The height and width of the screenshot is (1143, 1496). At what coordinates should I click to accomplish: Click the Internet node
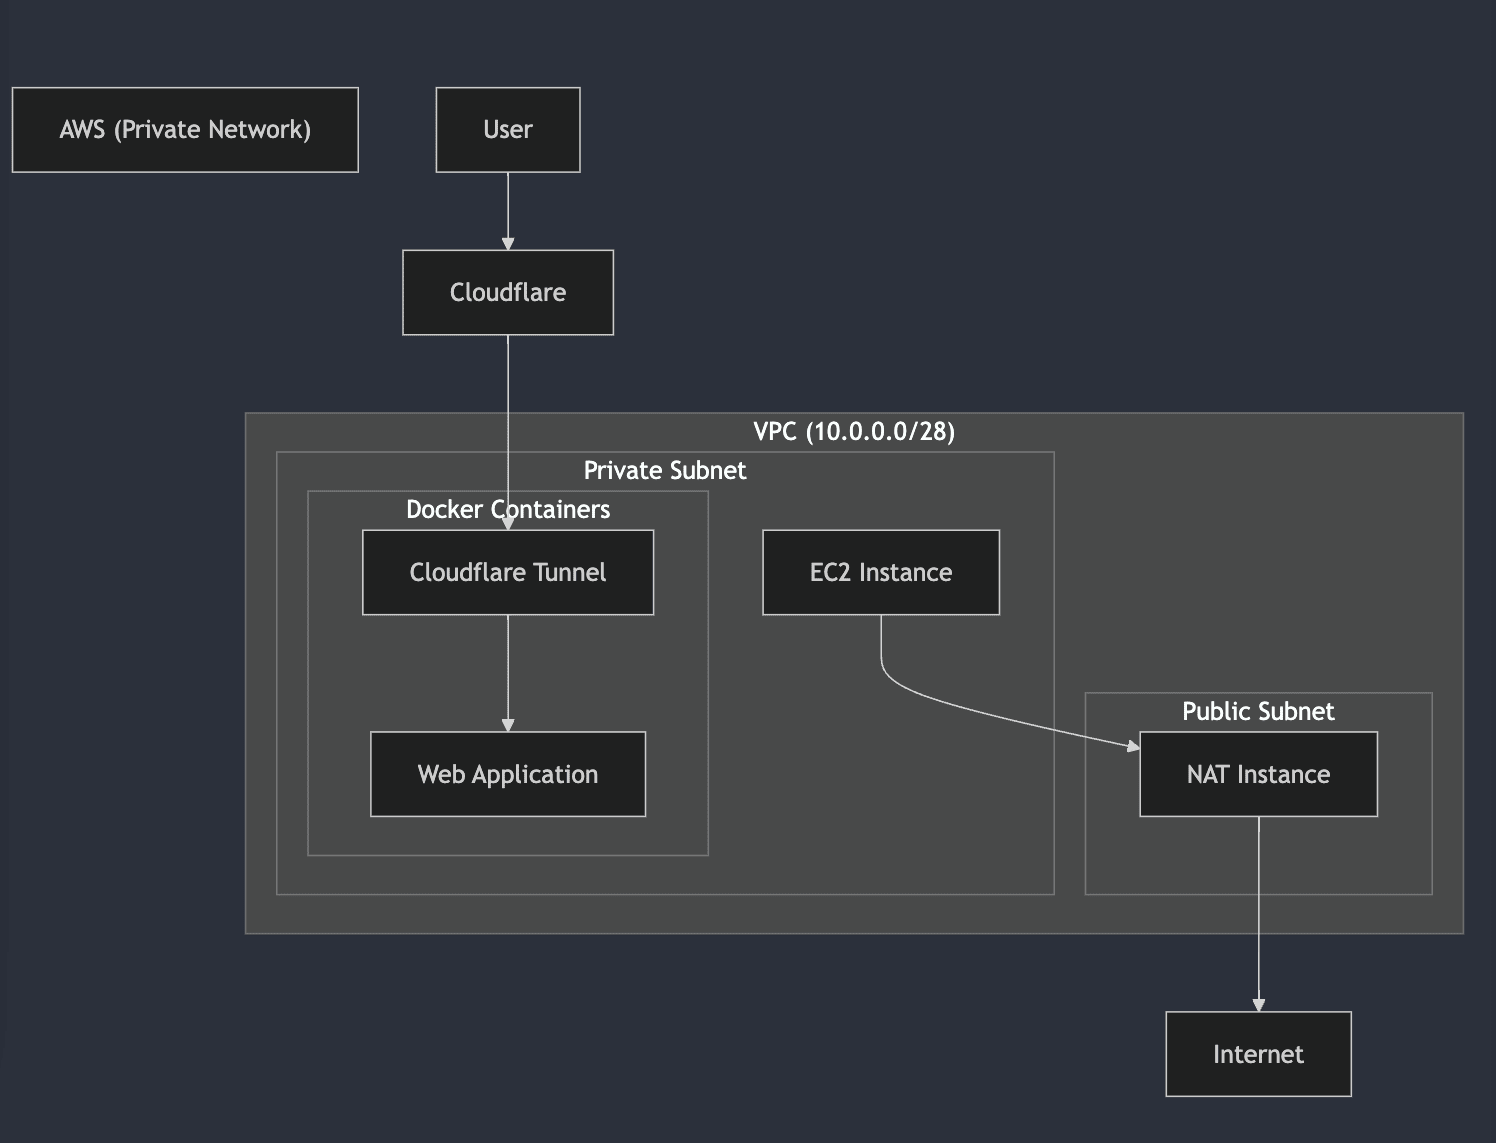pos(1258,1054)
